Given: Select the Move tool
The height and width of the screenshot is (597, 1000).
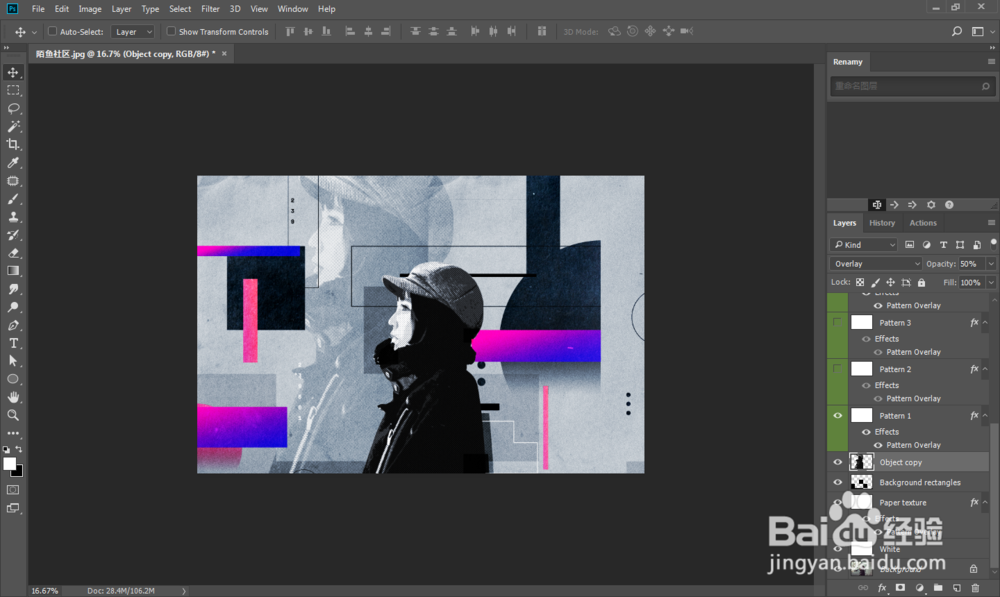Looking at the screenshot, I should (13, 72).
